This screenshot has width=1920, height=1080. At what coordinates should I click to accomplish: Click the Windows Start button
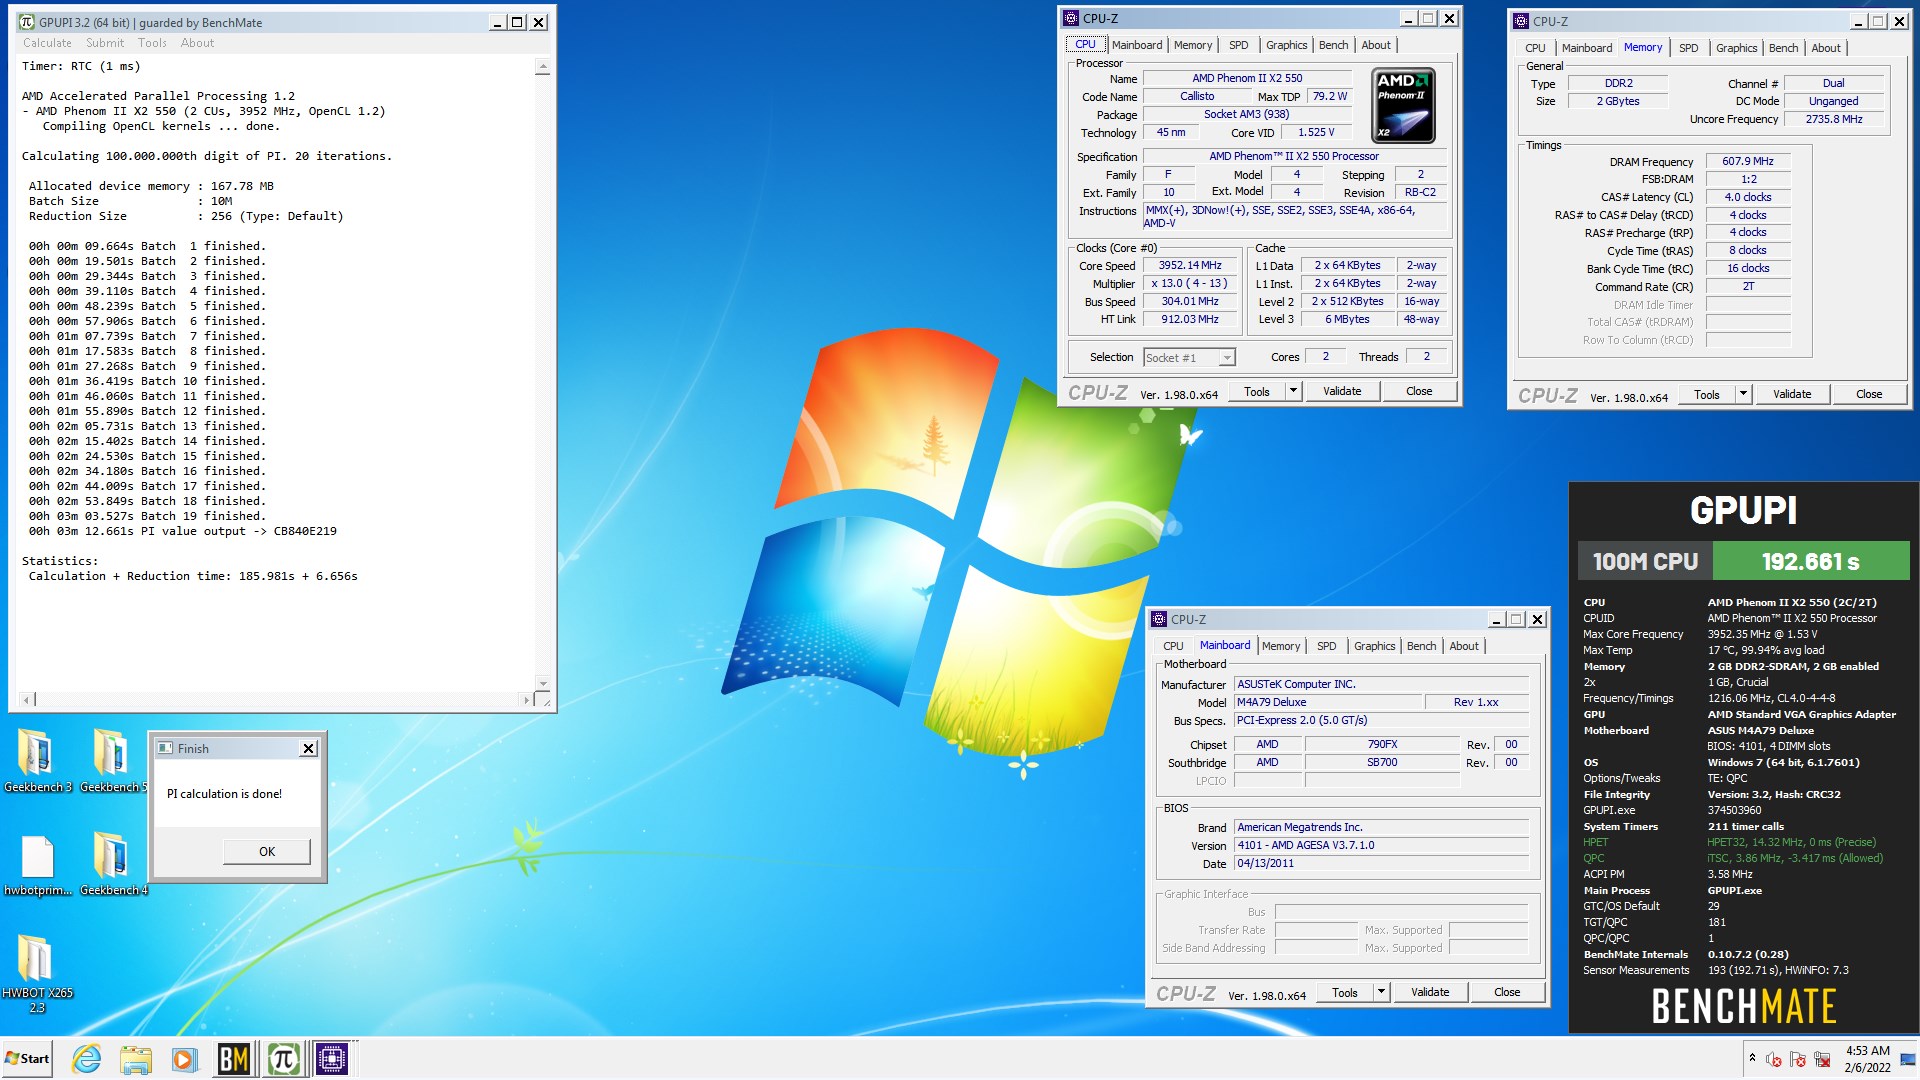pos(27,1059)
